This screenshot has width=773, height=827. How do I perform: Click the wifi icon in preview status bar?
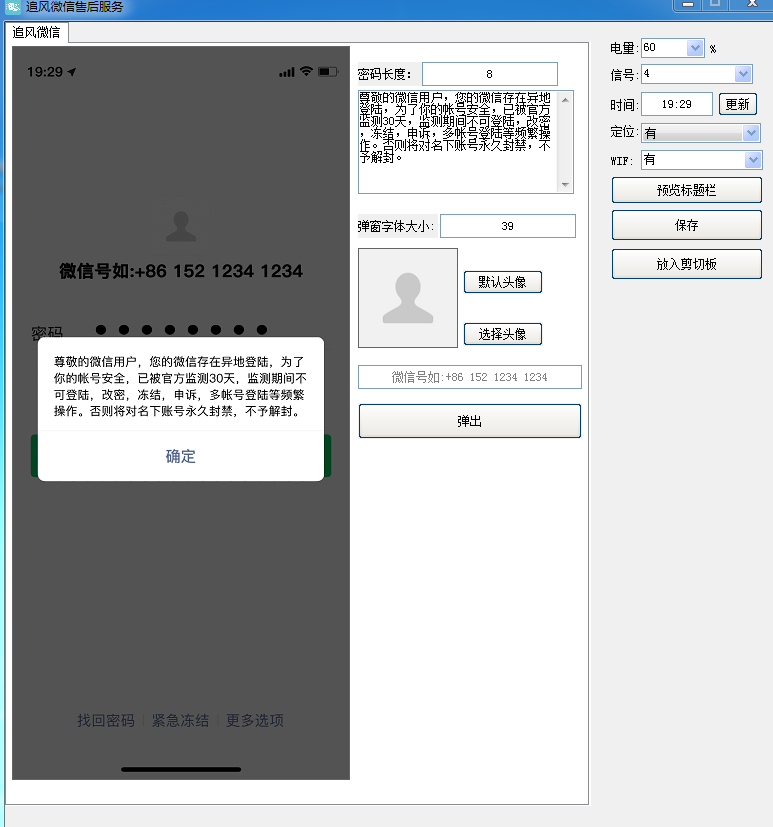pos(306,71)
